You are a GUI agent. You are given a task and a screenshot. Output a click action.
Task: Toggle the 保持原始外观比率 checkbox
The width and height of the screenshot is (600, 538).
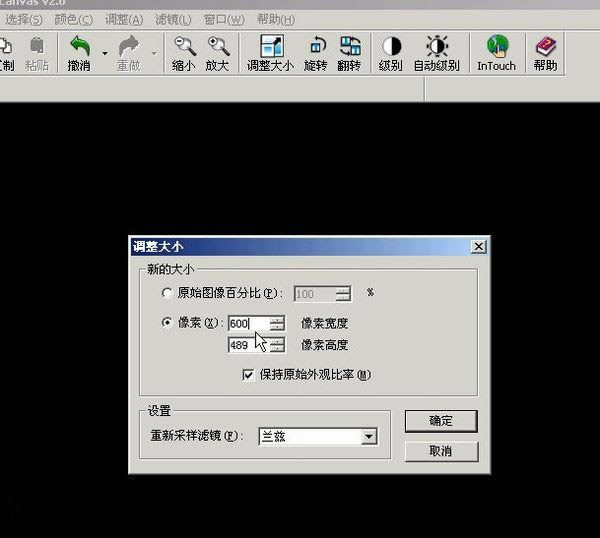click(249, 375)
